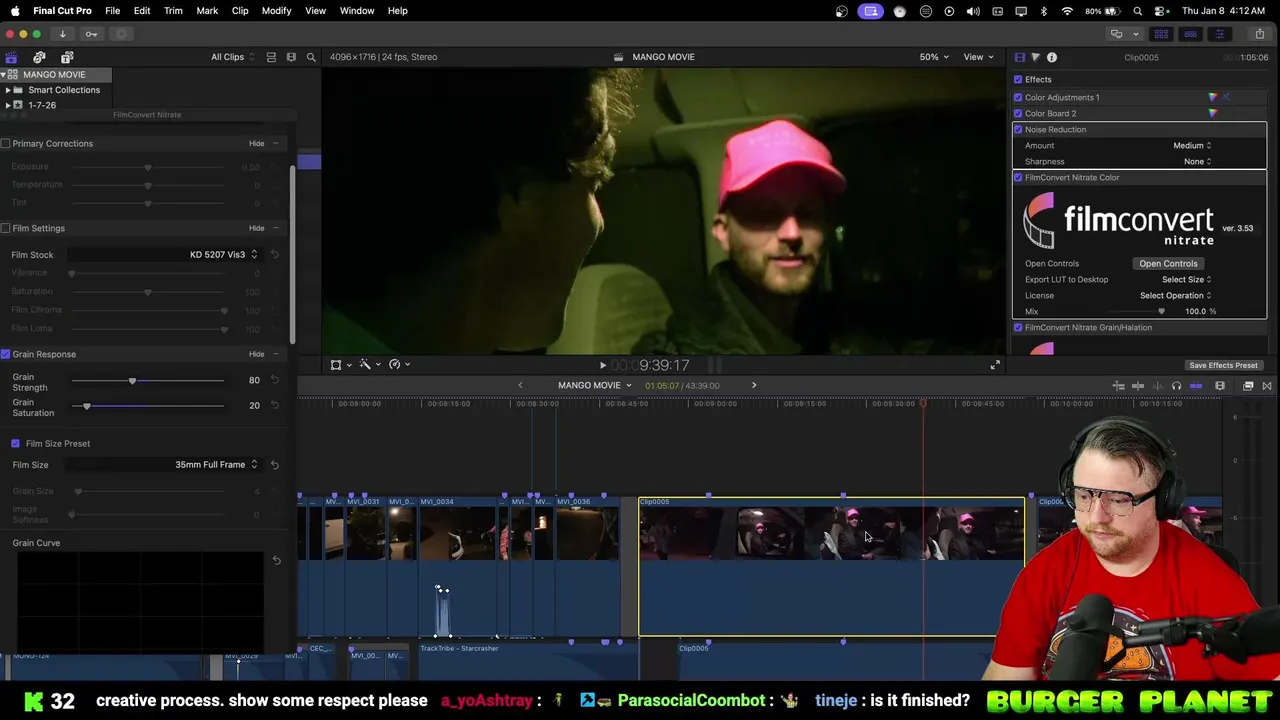The width and height of the screenshot is (1280, 720).
Task: Click the Import Media arrow icon
Action: click(x=62, y=34)
